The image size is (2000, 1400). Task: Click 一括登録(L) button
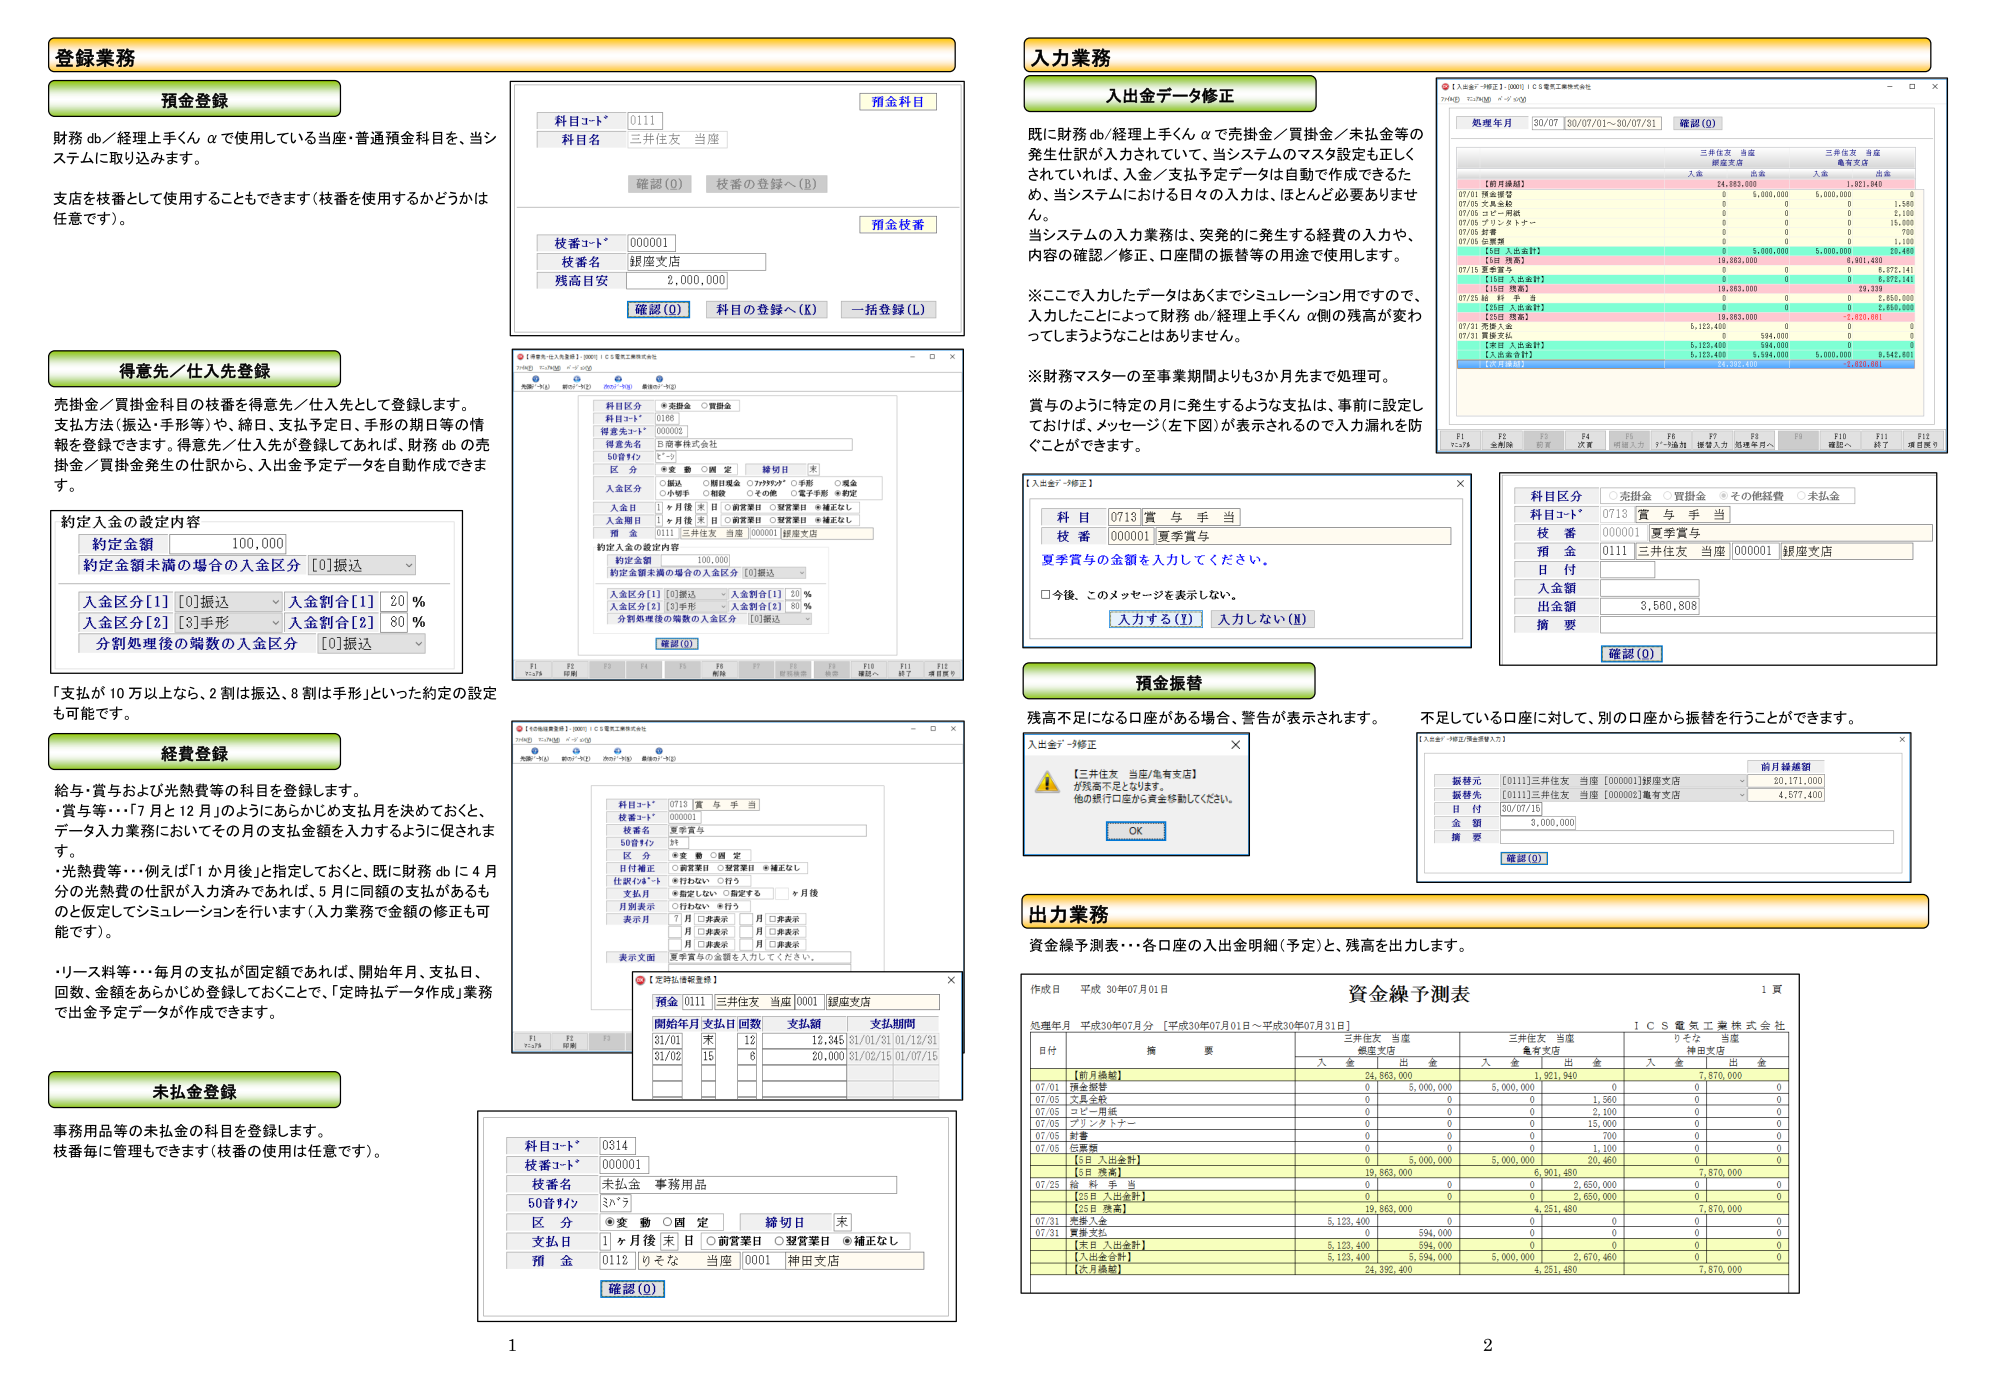coord(888,309)
